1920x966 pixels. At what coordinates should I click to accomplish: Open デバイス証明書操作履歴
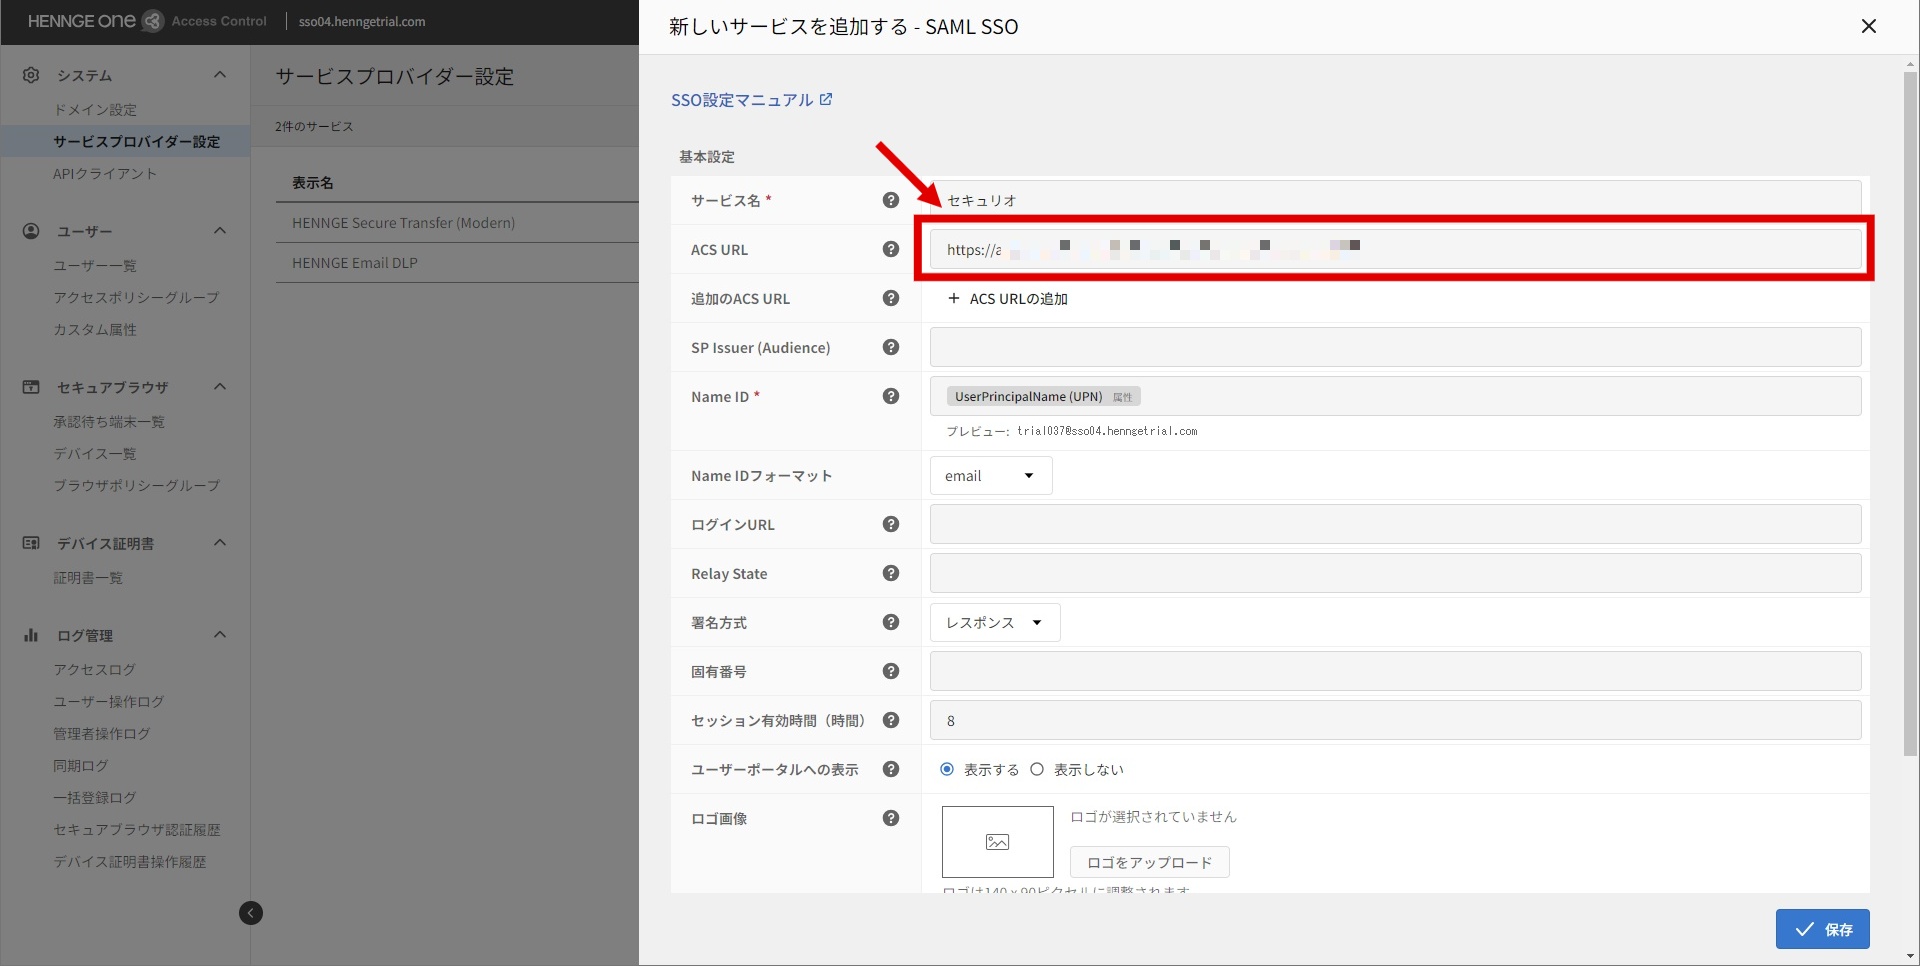pyautogui.click(x=130, y=861)
